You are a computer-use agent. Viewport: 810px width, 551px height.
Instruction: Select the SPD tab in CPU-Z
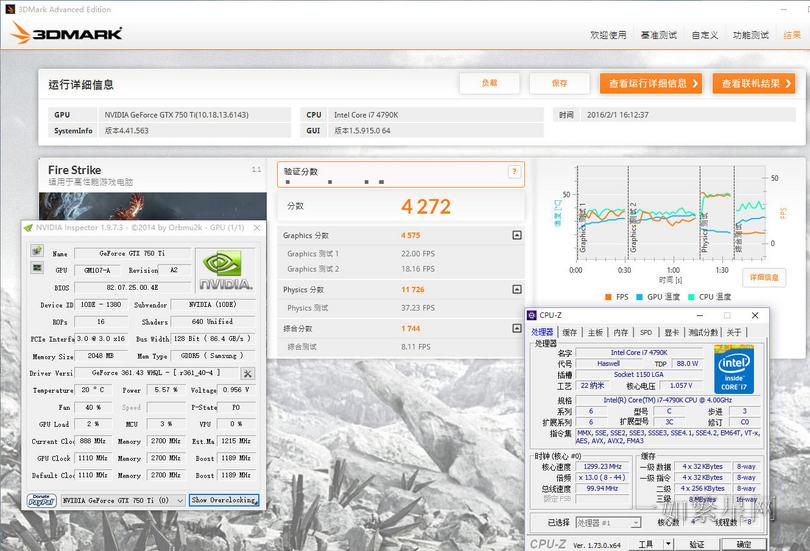point(646,332)
